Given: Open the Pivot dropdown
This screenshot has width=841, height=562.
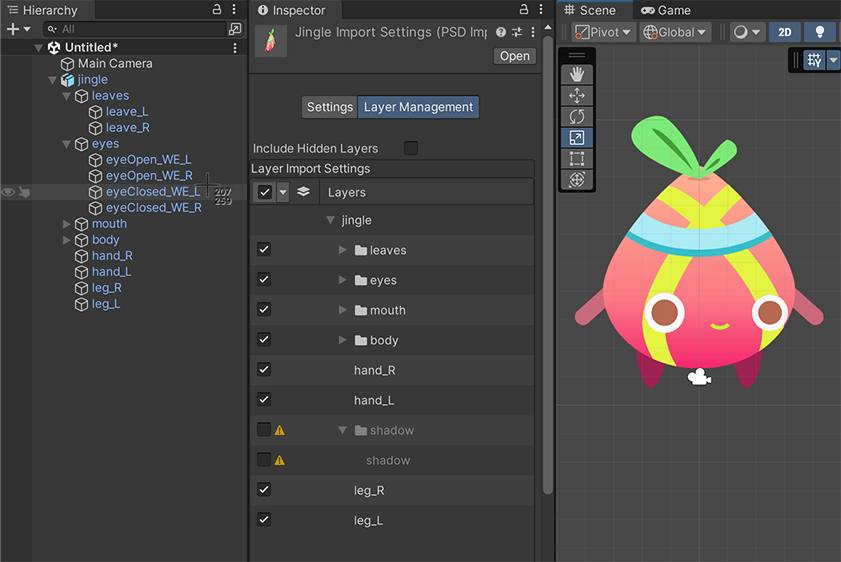Looking at the screenshot, I should pyautogui.click(x=603, y=32).
